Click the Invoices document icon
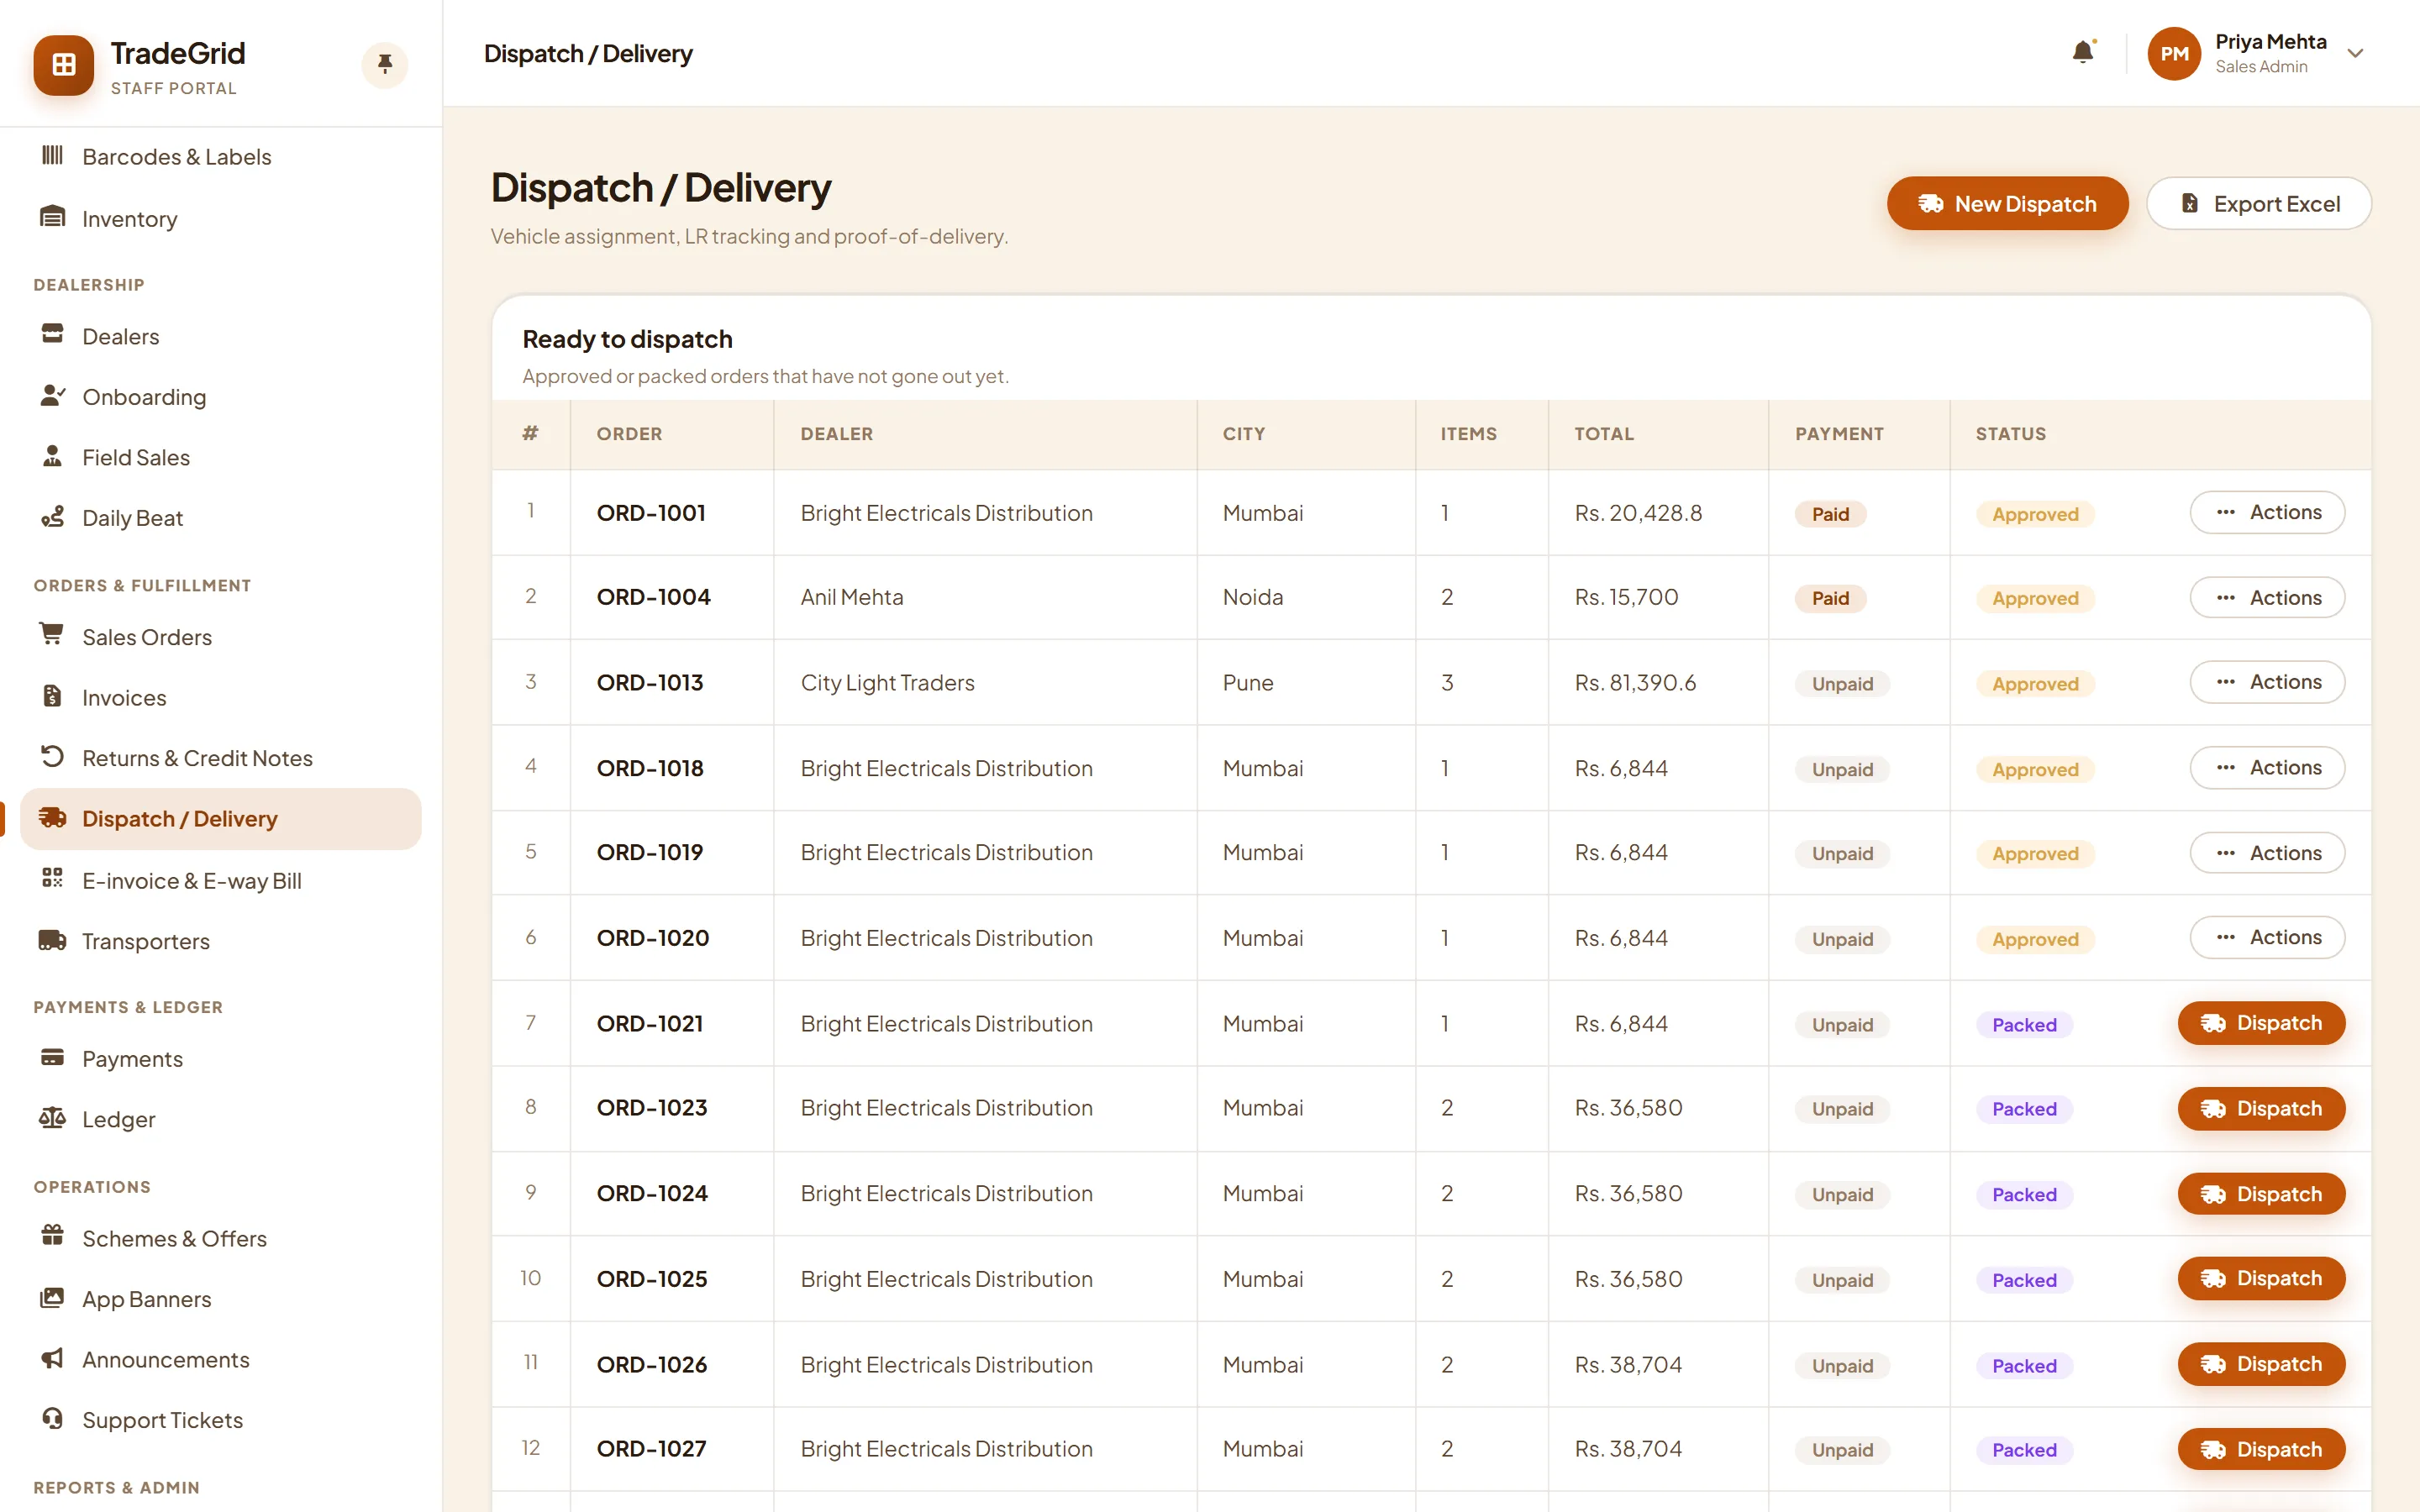This screenshot has height=1512, width=2420. pyautogui.click(x=52, y=696)
